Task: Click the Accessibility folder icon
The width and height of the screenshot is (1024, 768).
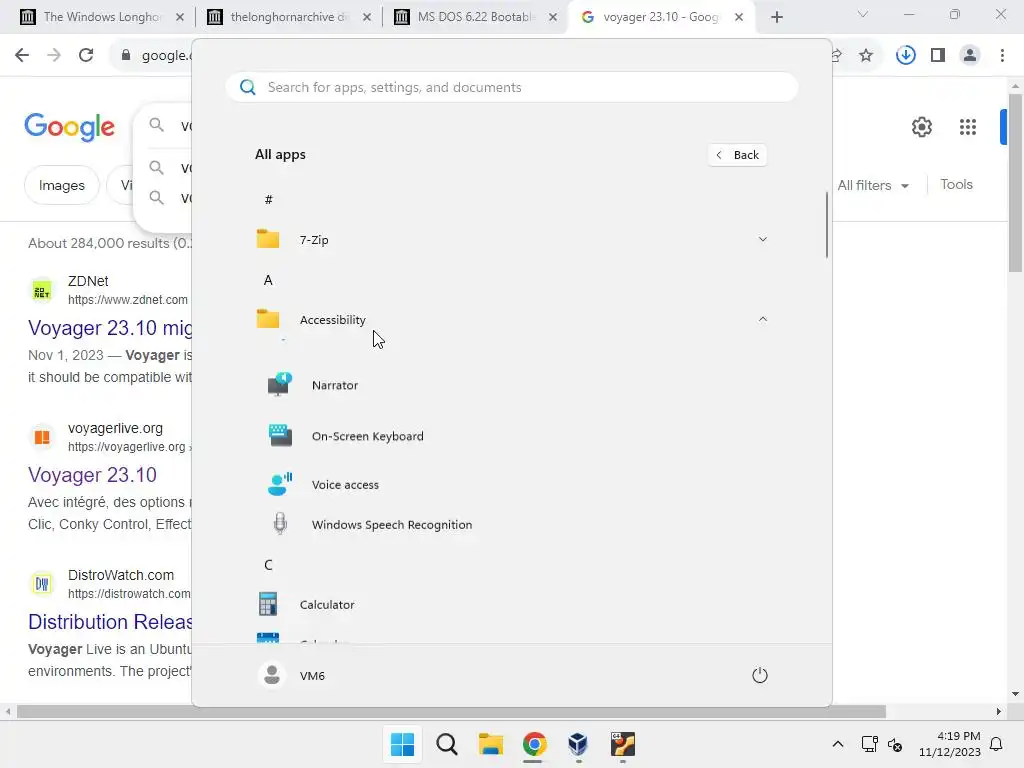Action: pos(268,319)
